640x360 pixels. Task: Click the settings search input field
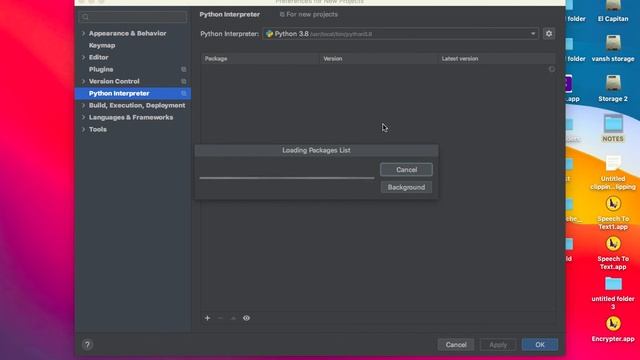[133, 17]
